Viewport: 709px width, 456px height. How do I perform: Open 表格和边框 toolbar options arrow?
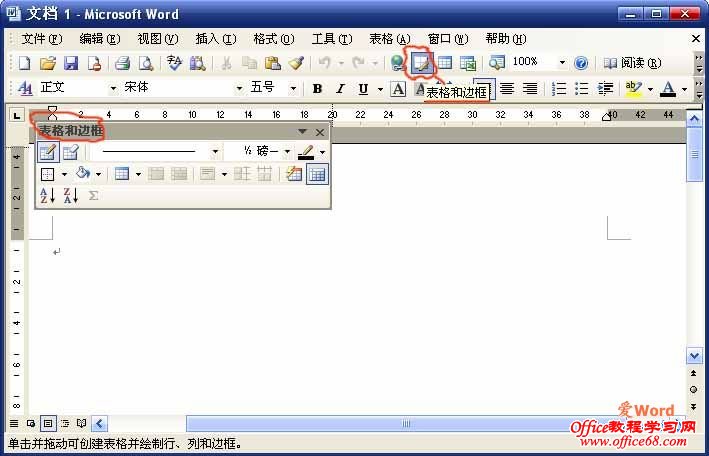click(x=302, y=132)
